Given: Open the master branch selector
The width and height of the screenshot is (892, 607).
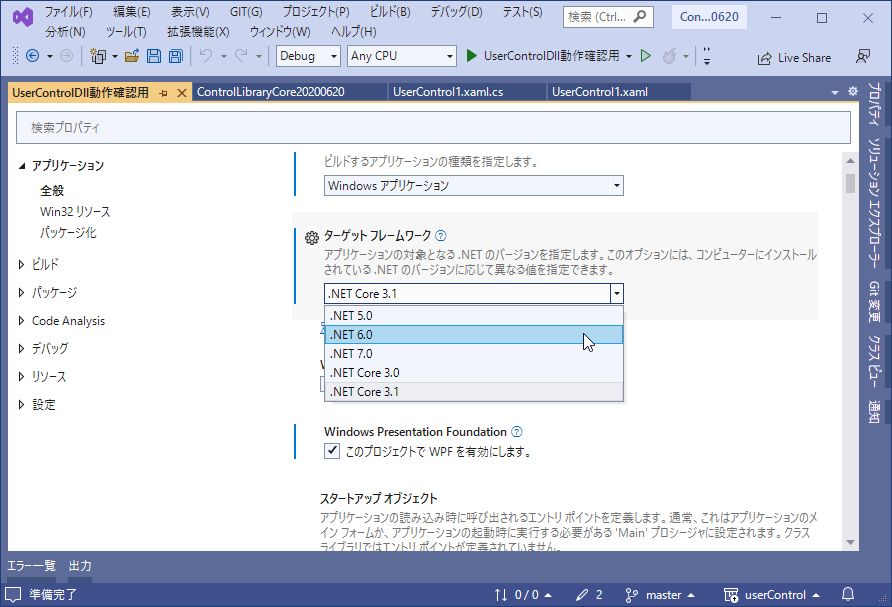Looking at the screenshot, I should 660,595.
